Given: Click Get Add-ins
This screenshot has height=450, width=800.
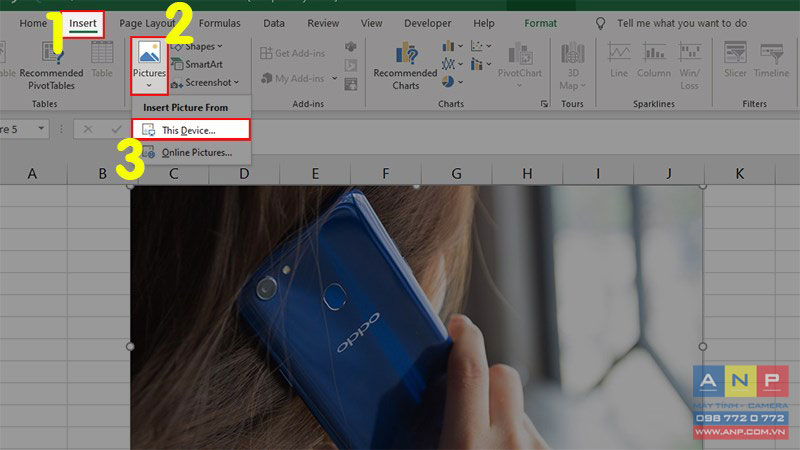Looking at the screenshot, I should click(292, 53).
